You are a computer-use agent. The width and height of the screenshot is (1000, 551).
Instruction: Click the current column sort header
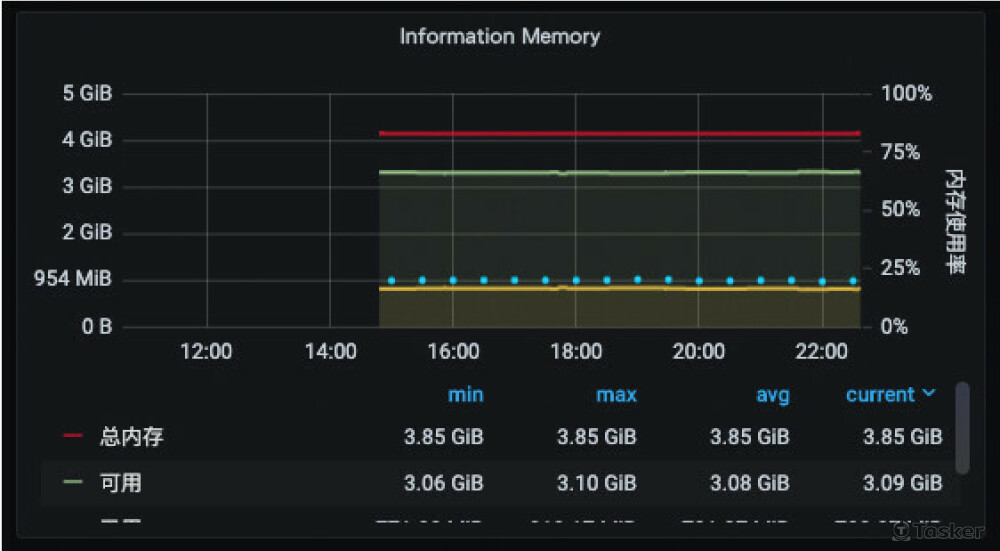point(880,394)
